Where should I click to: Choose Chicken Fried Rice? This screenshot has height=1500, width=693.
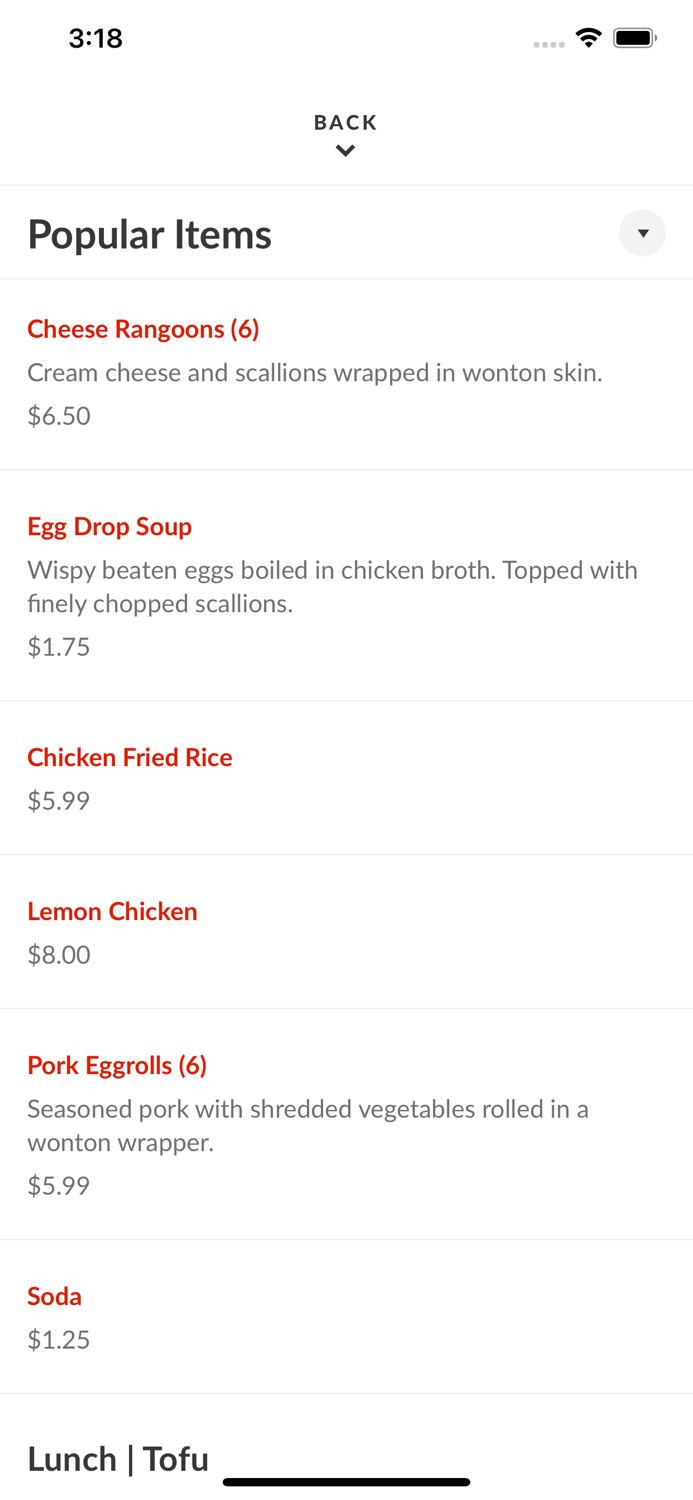pyautogui.click(x=130, y=757)
